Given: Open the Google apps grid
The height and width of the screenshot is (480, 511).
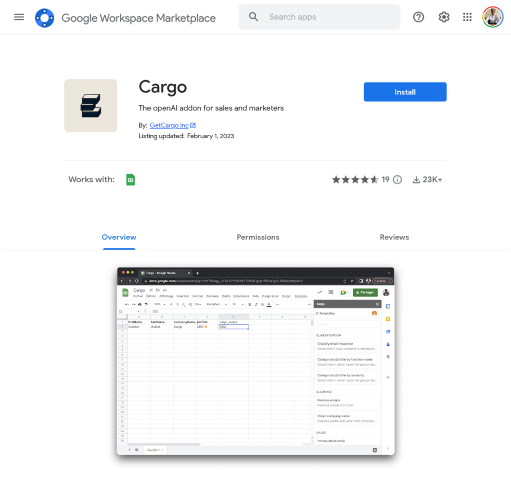Looking at the screenshot, I should (x=467, y=17).
